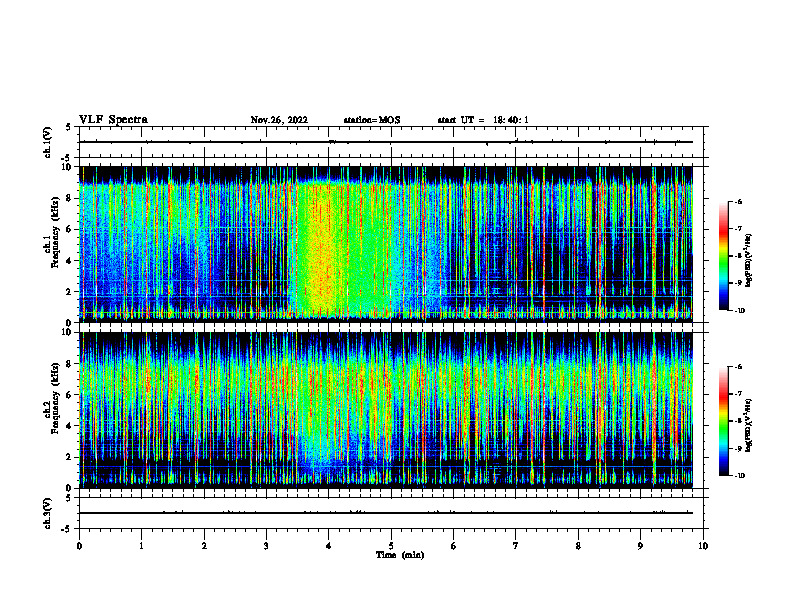
Task: Click the time axis tick label "0"
Action: (x=79, y=546)
